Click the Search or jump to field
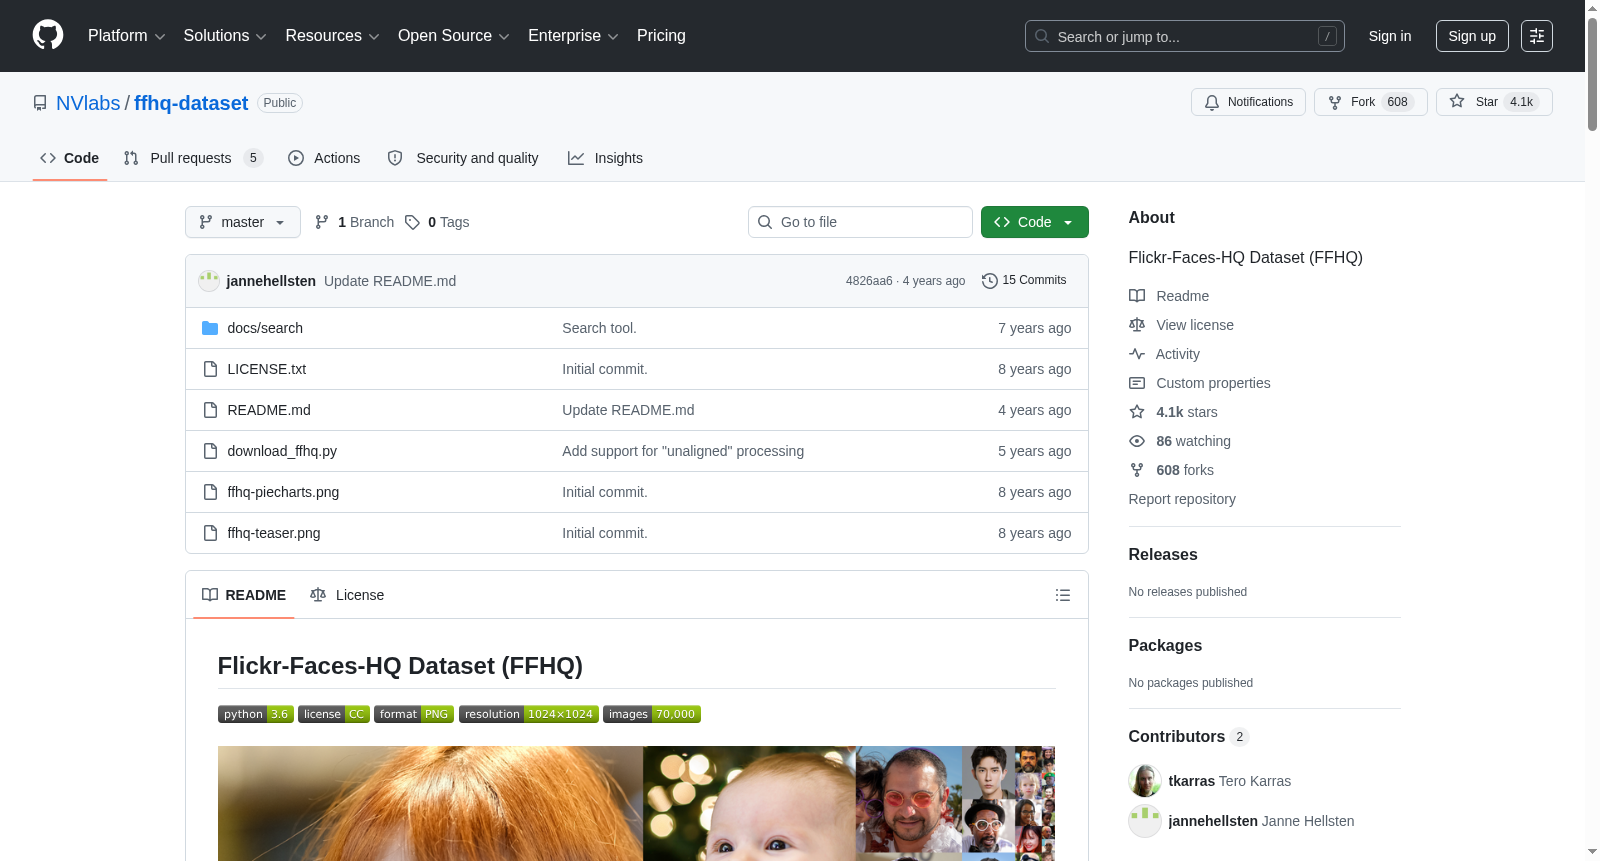Viewport: 1600px width, 861px height. pyautogui.click(x=1185, y=36)
